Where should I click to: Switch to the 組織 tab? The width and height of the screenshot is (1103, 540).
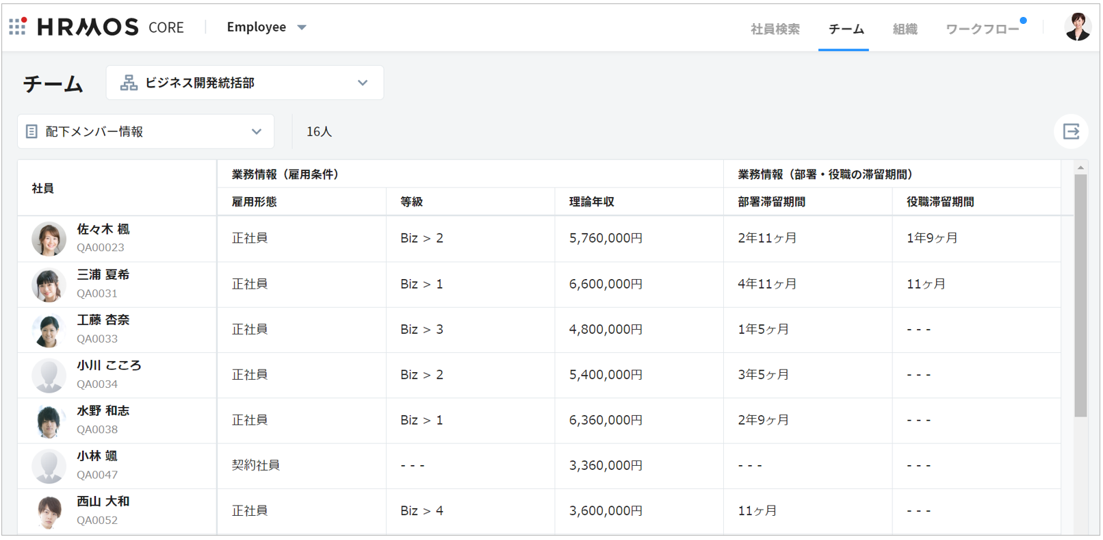coord(905,29)
